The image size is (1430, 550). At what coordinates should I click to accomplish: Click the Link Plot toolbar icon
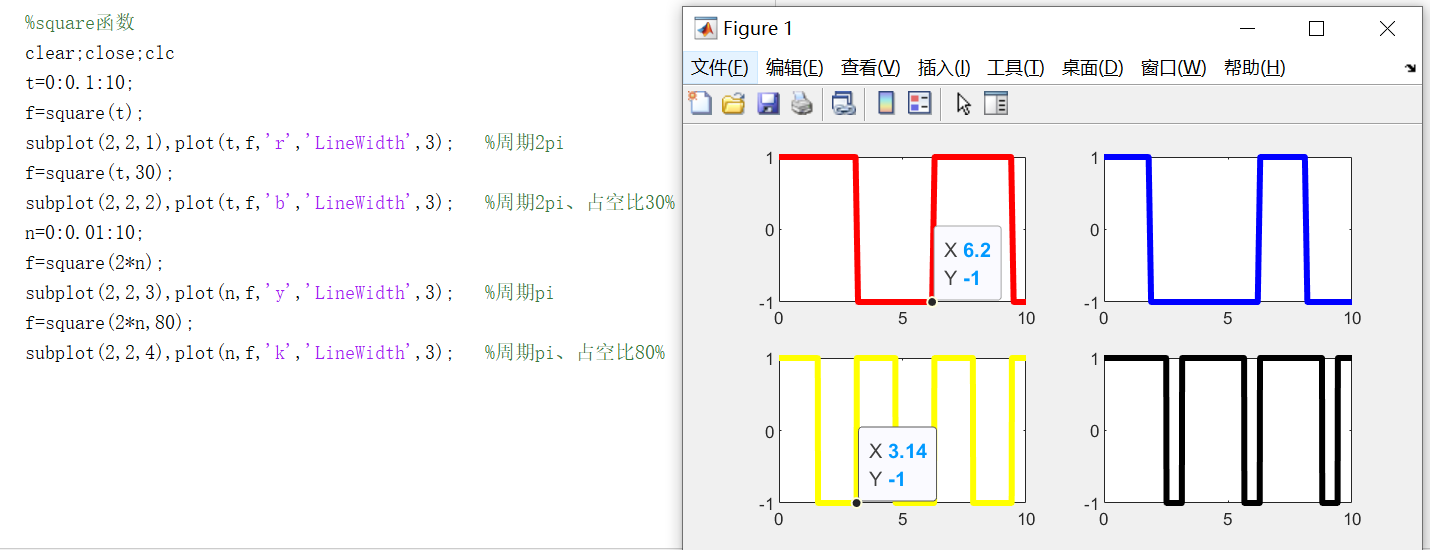(844, 103)
